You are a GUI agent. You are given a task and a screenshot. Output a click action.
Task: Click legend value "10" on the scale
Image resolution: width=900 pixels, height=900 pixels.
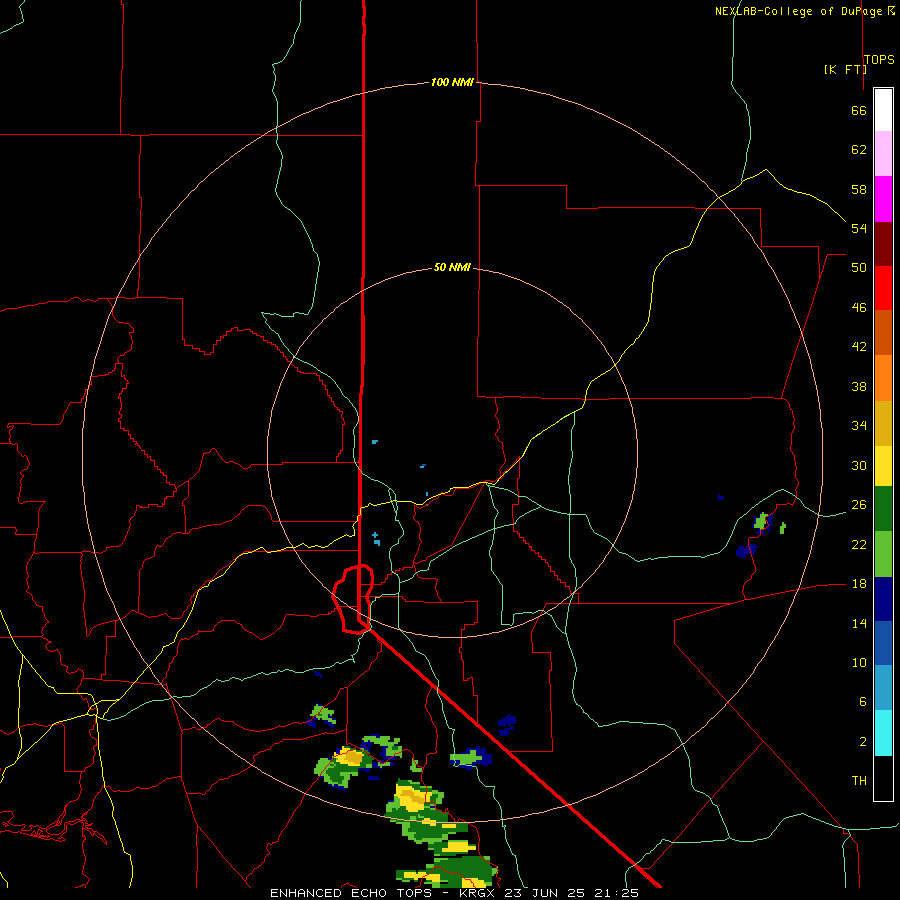[x=859, y=662]
